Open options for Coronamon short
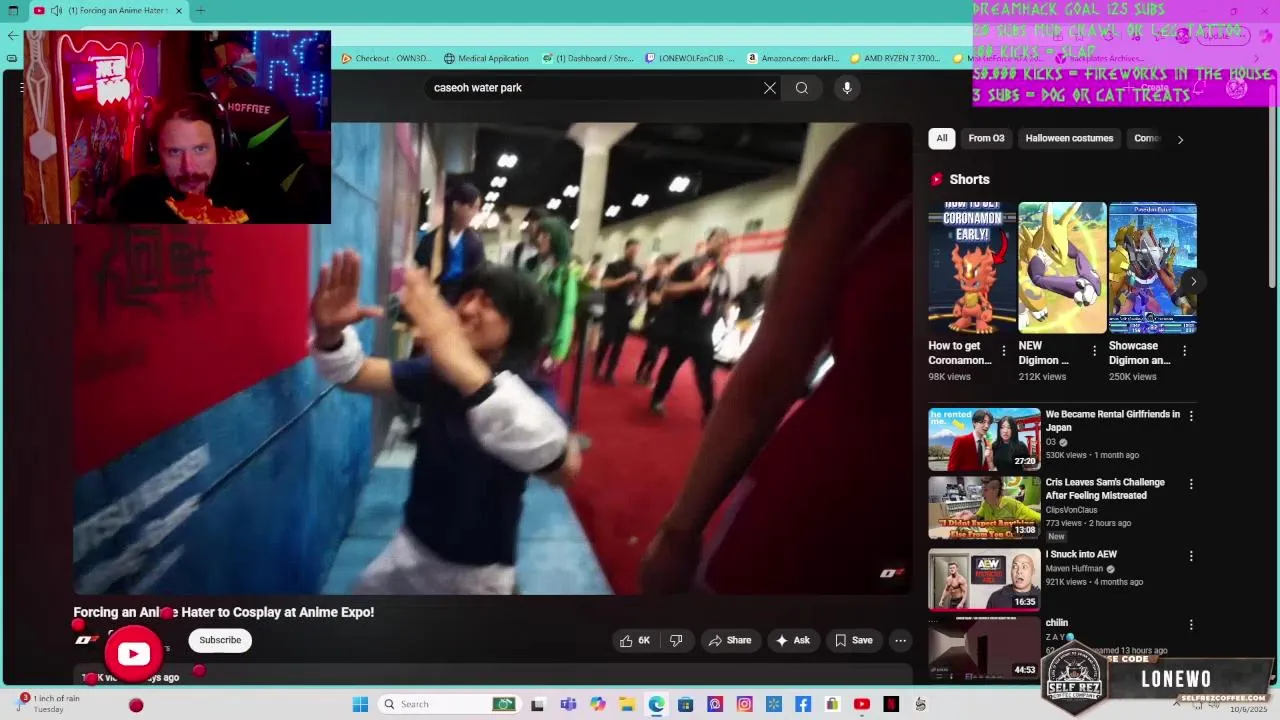The image size is (1280, 720). tap(1005, 351)
